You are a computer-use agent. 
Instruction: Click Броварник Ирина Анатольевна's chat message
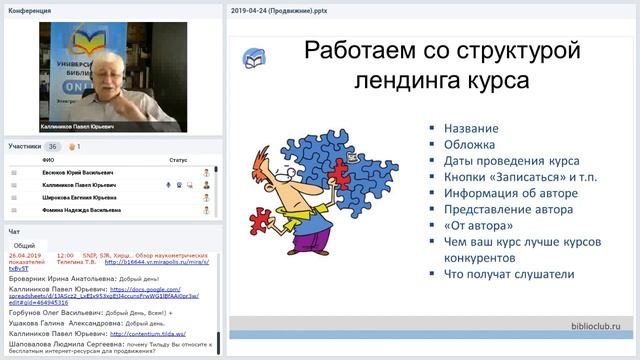84,279
